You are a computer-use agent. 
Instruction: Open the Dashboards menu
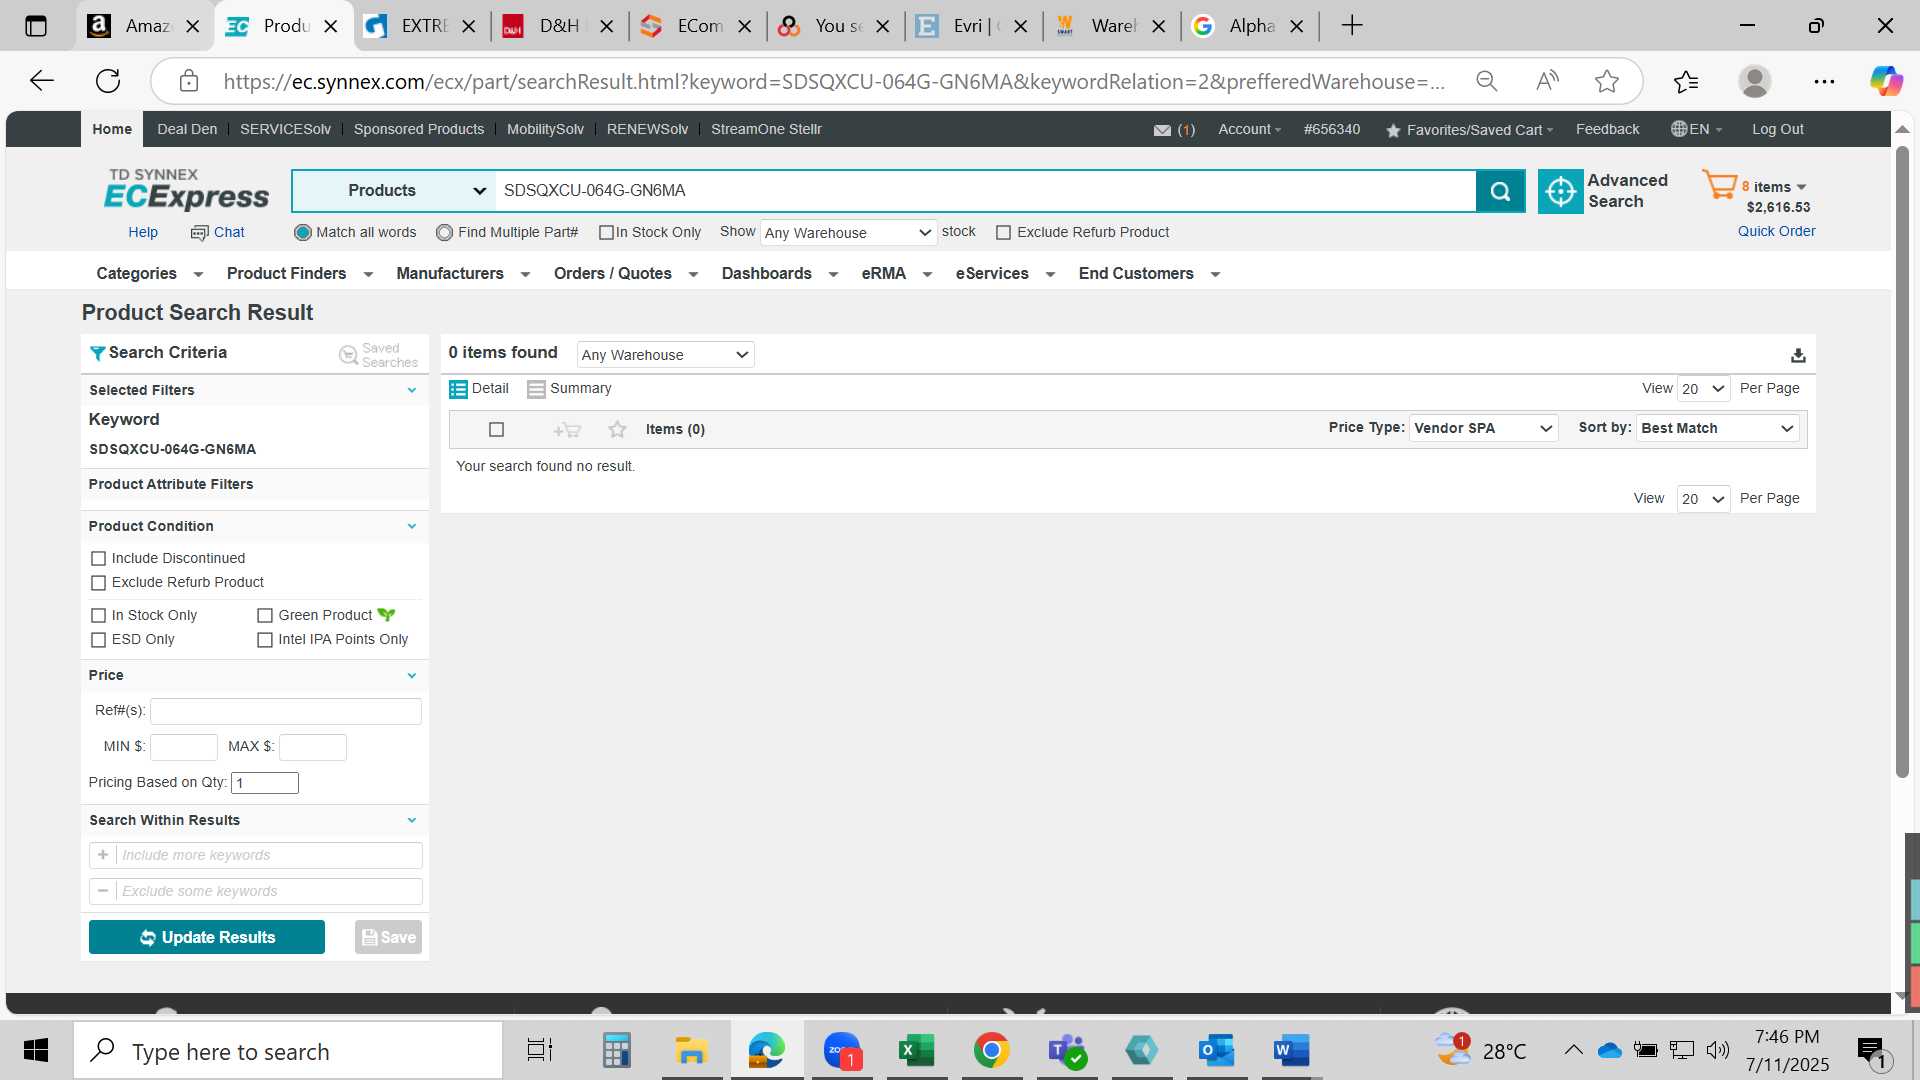click(780, 274)
